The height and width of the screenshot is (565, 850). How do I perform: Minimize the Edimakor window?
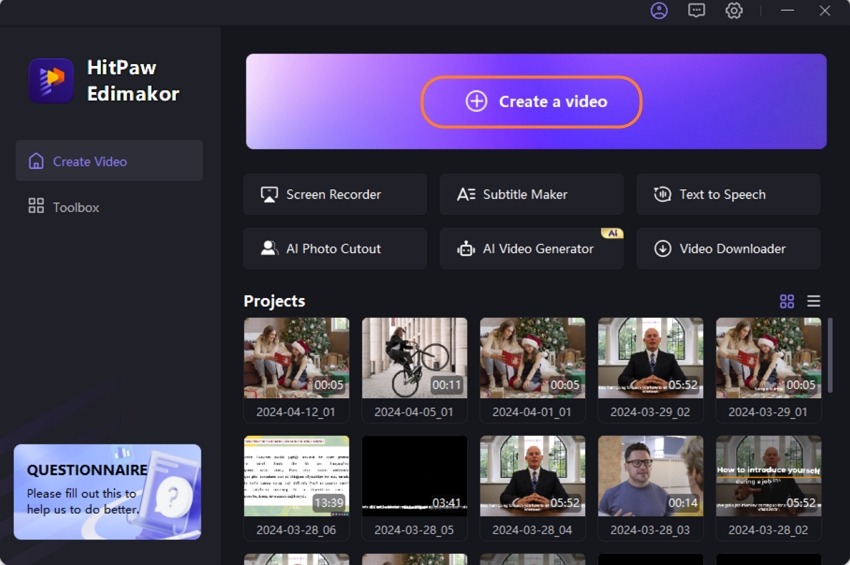click(787, 10)
